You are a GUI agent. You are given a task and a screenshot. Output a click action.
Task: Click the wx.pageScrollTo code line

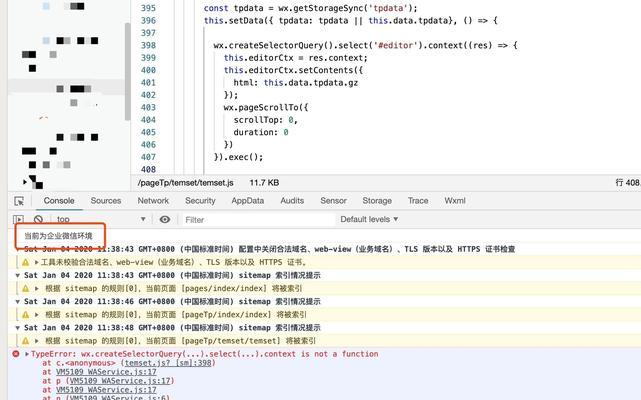point(266,108)
